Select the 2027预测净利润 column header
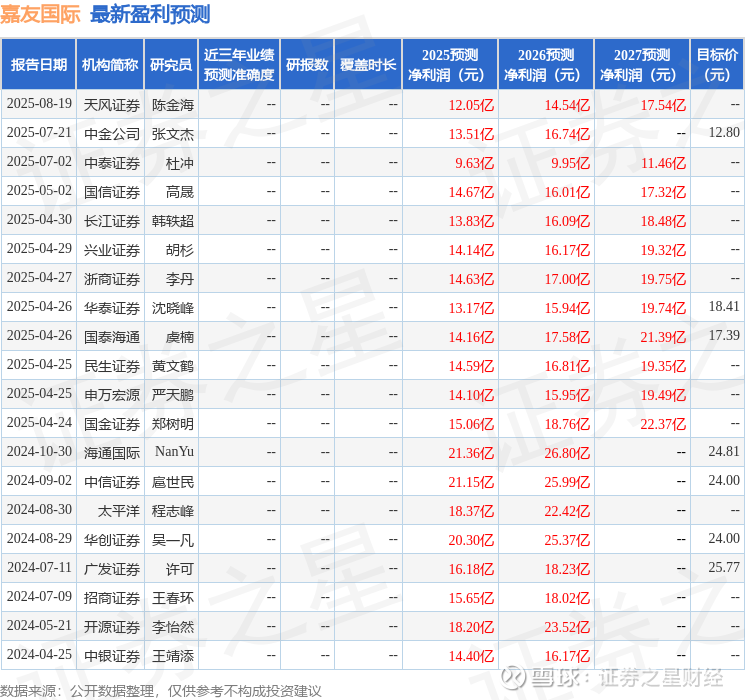The height and width of the screenshot is (700, 745). [x=642, y=65]
